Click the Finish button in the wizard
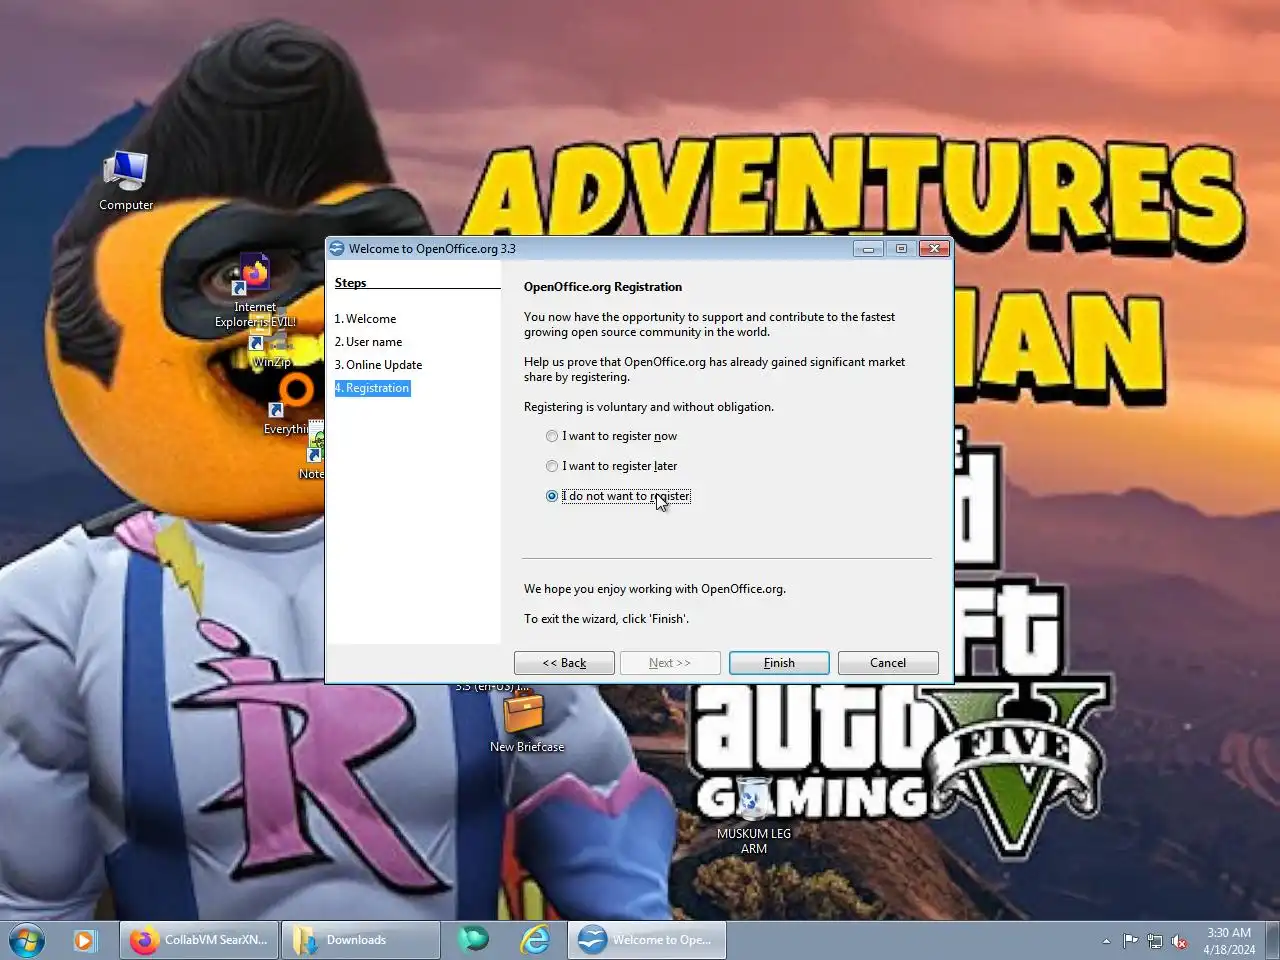Image resolution: width=1280 pixels, height=960 pixels. pos(779,663)
